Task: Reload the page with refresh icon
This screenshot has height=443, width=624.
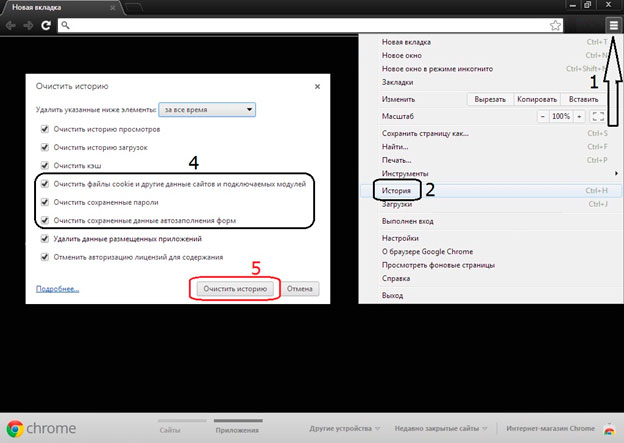Action: 46,25
